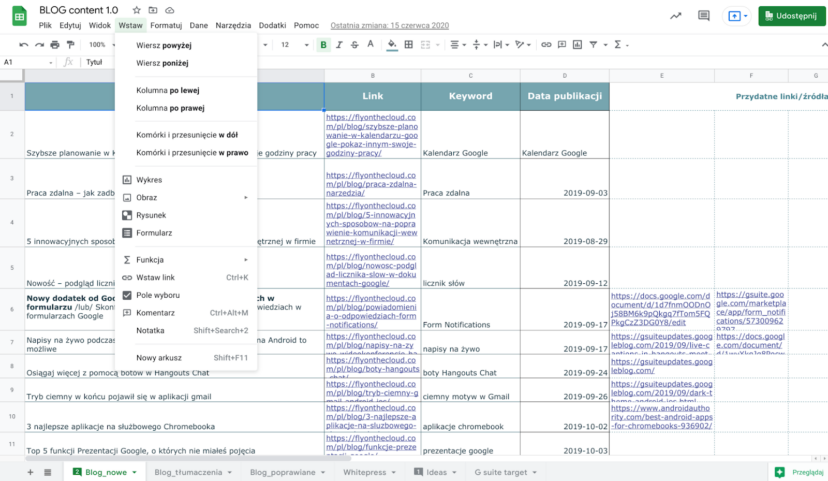The height and width of the screenshot is (481, 828).
Task: Switch to Blog_tłumaczenia sheet tab
Action: 193,473
